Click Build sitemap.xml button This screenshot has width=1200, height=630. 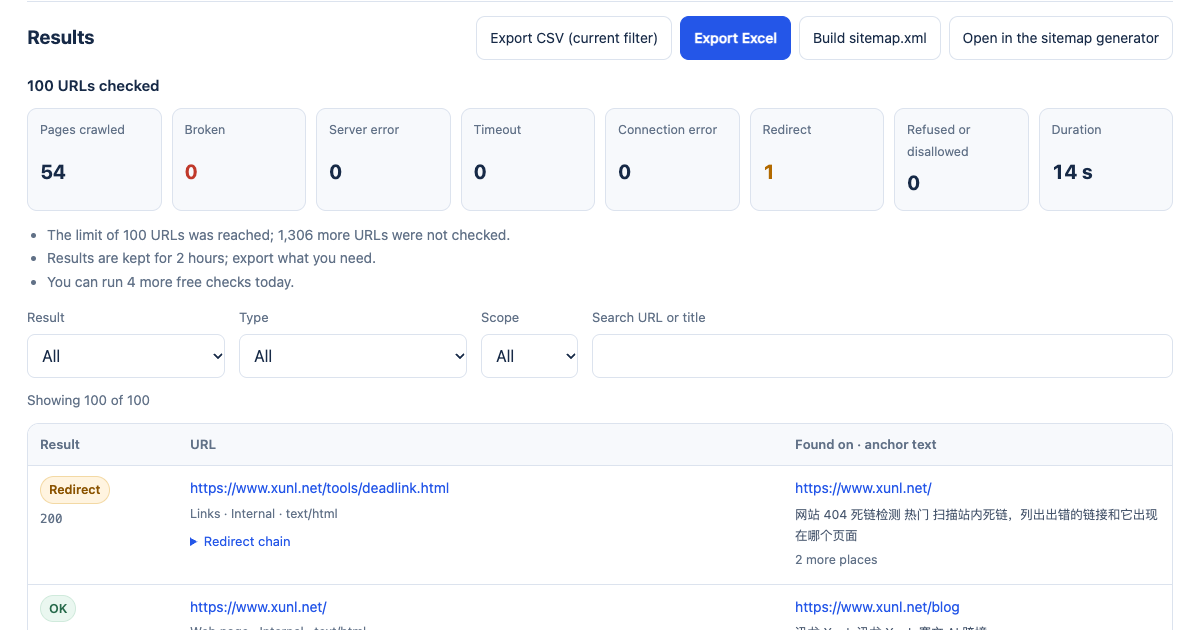(x=870, y=38)
